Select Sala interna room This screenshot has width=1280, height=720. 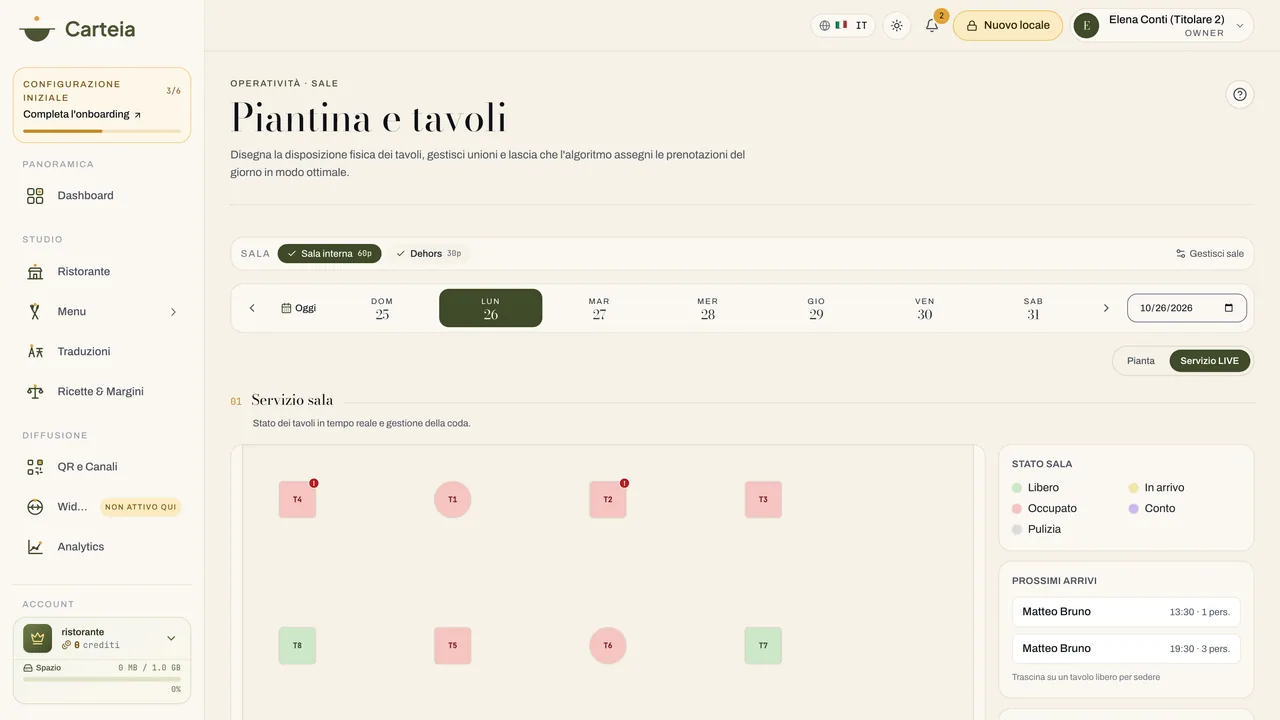(x=329, y=254)
